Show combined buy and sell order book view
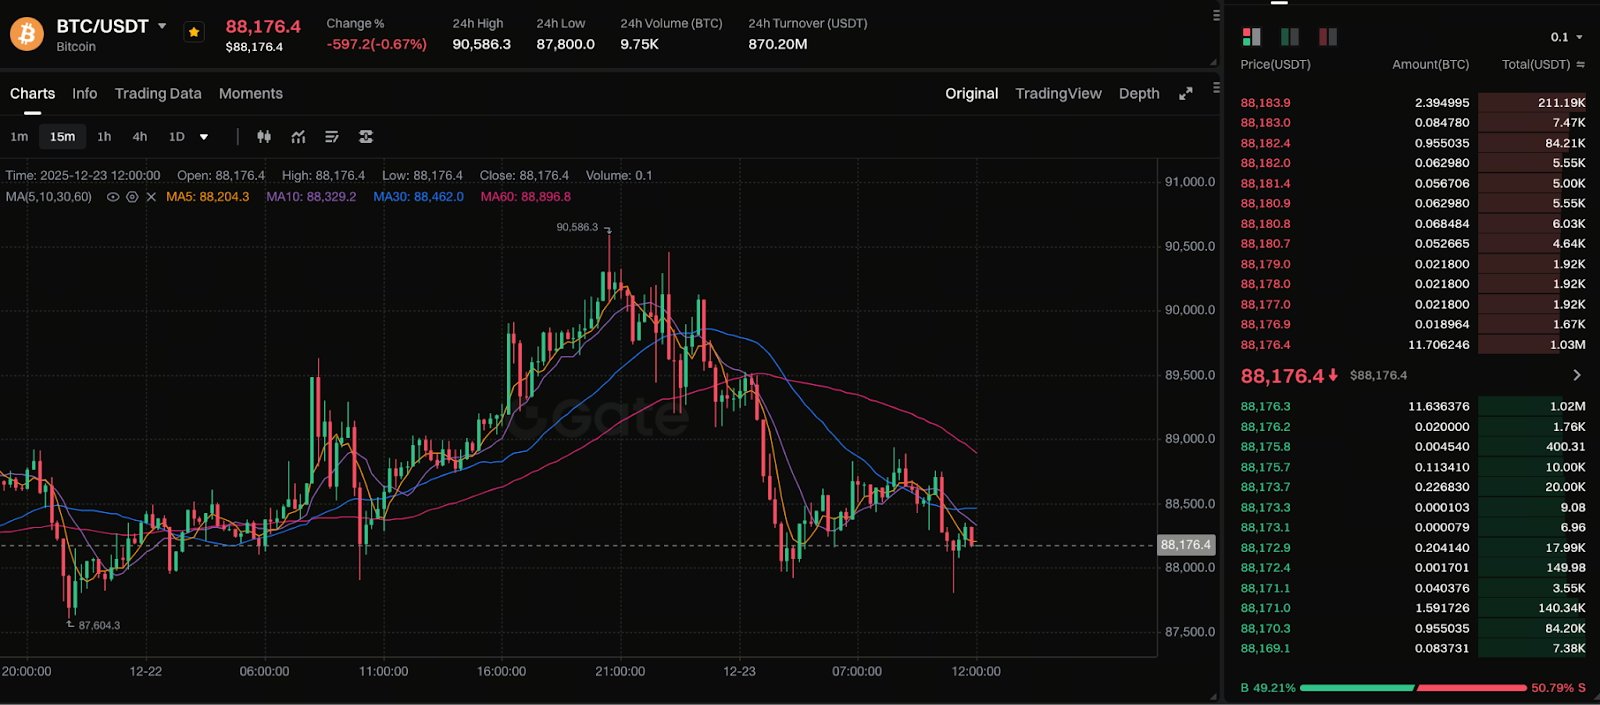Viewport: 1600px width, 705px height. tap(1252, 37)
